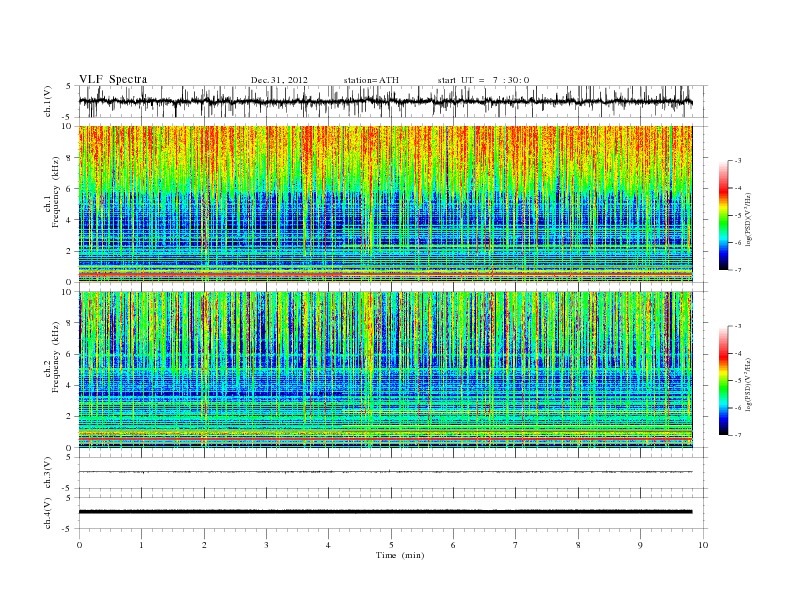792x612 pixels.
Task: Click the 'station=ATH' header label
Action: [371, 80]
